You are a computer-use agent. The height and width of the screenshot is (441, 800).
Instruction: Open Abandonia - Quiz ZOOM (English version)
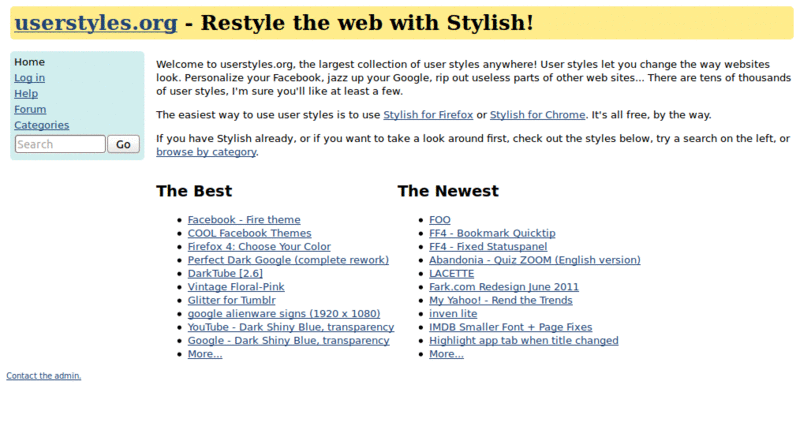(x=535, y=260)
